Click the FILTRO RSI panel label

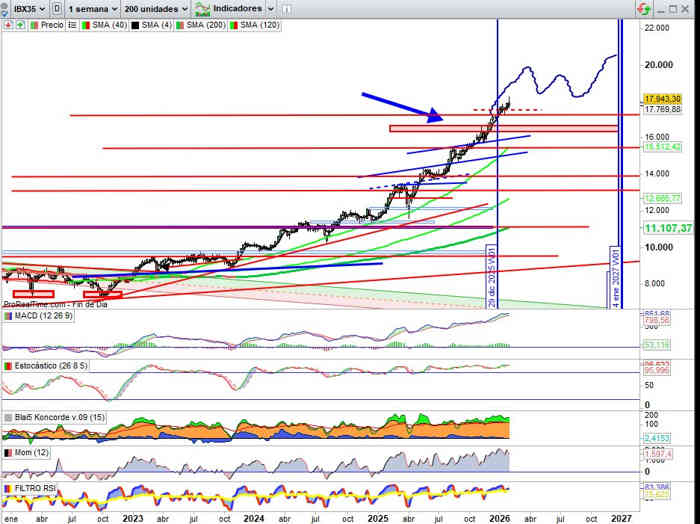[x=35, y=488]
